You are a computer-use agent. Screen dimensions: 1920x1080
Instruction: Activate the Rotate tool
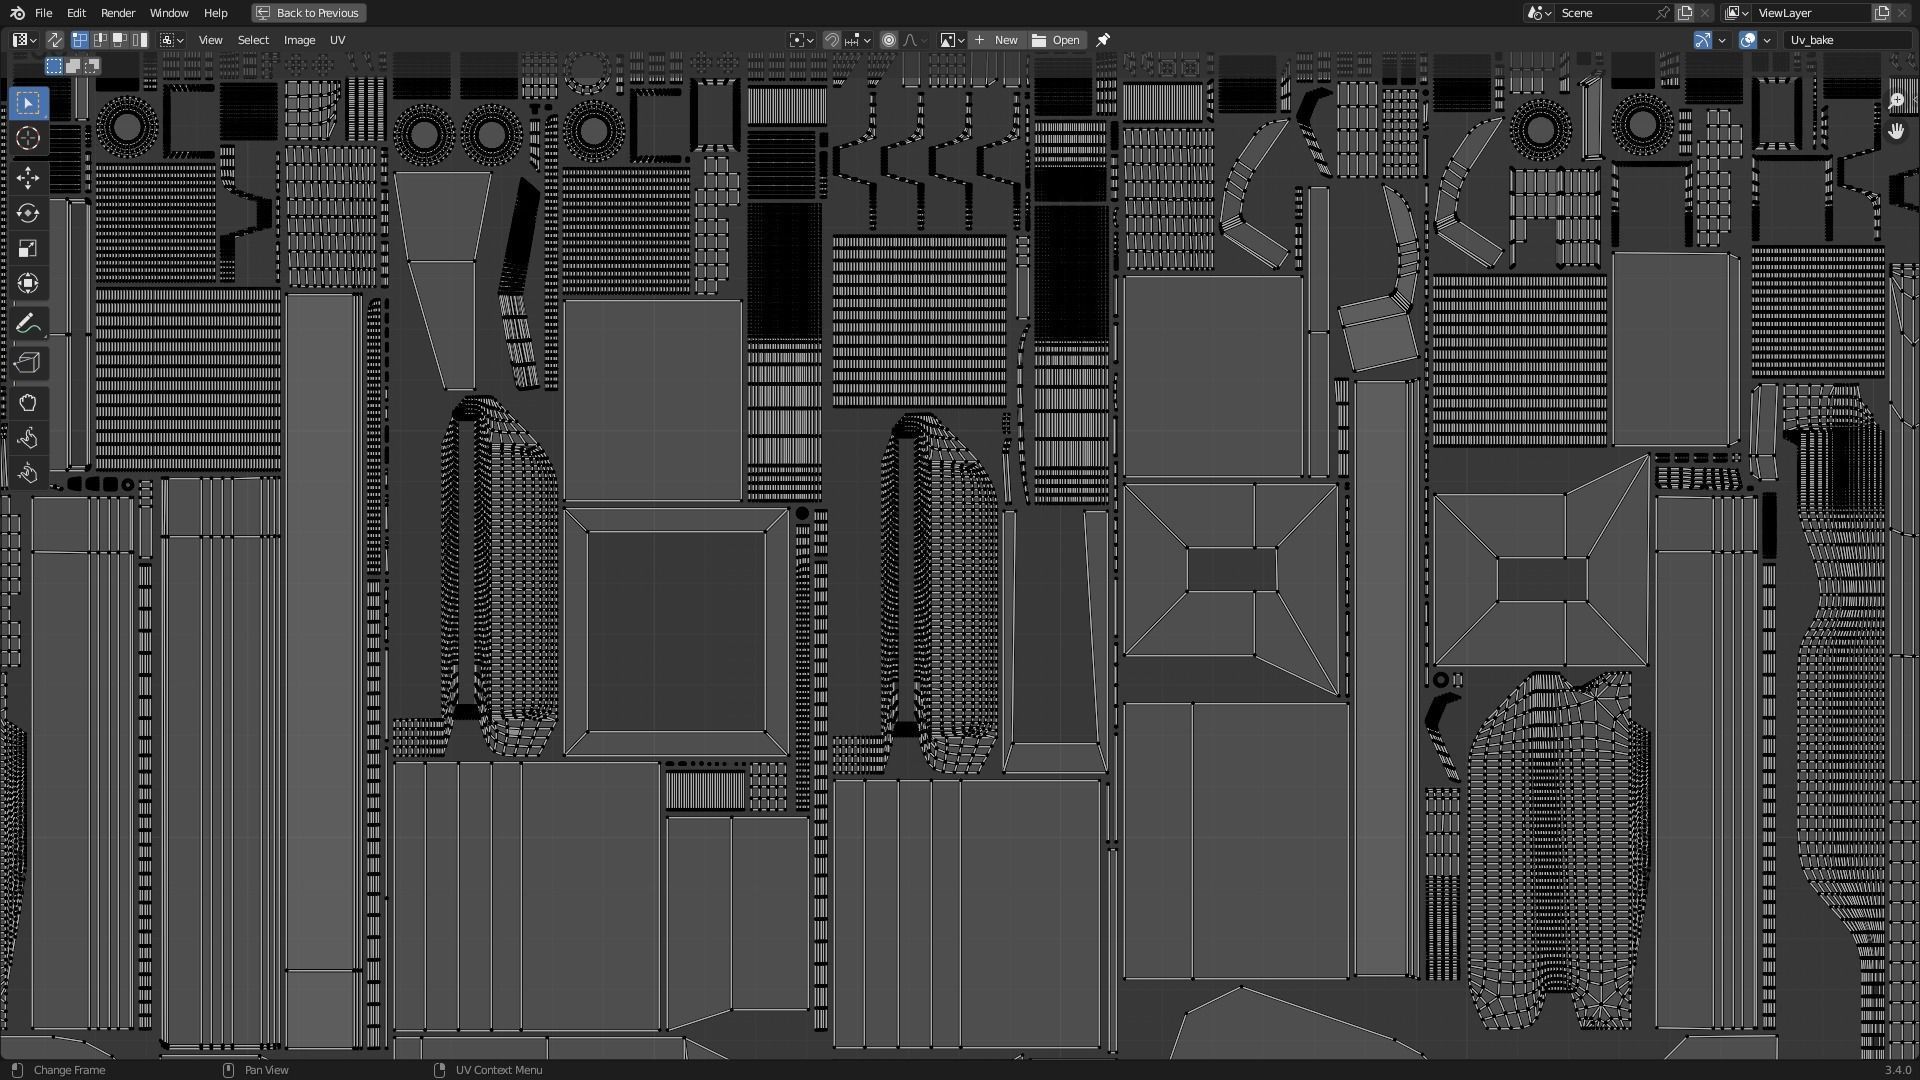pos(28,213)
